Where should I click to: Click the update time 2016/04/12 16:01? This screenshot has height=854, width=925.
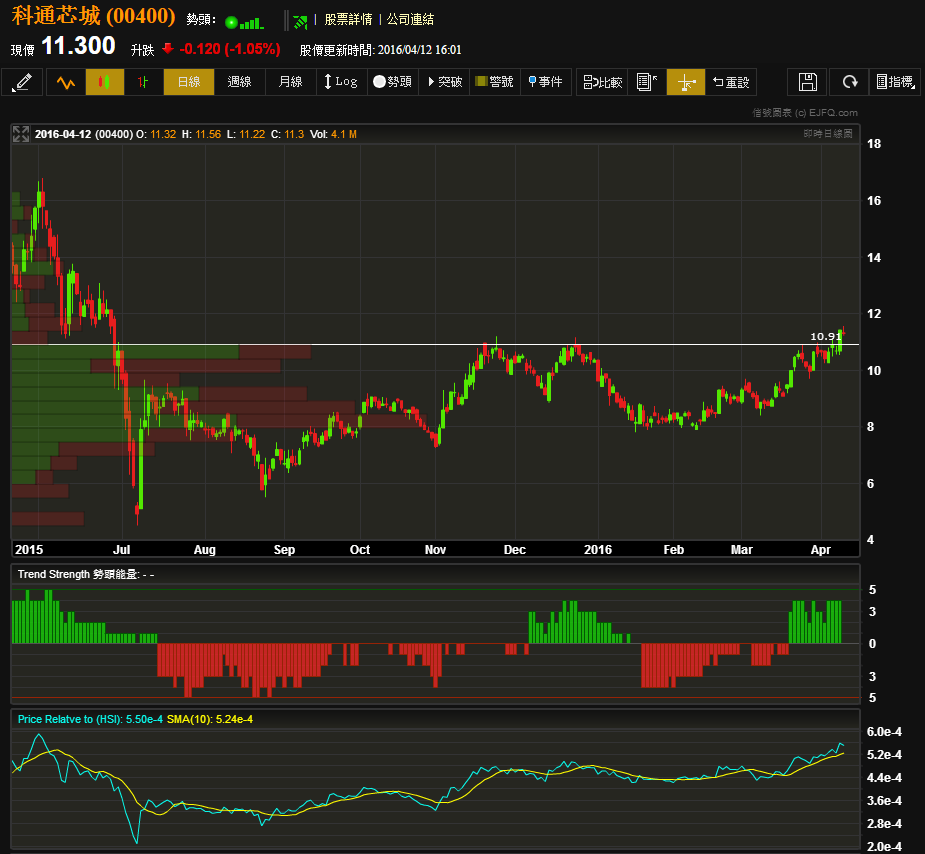pyautogui.click(x=419, y=50)
